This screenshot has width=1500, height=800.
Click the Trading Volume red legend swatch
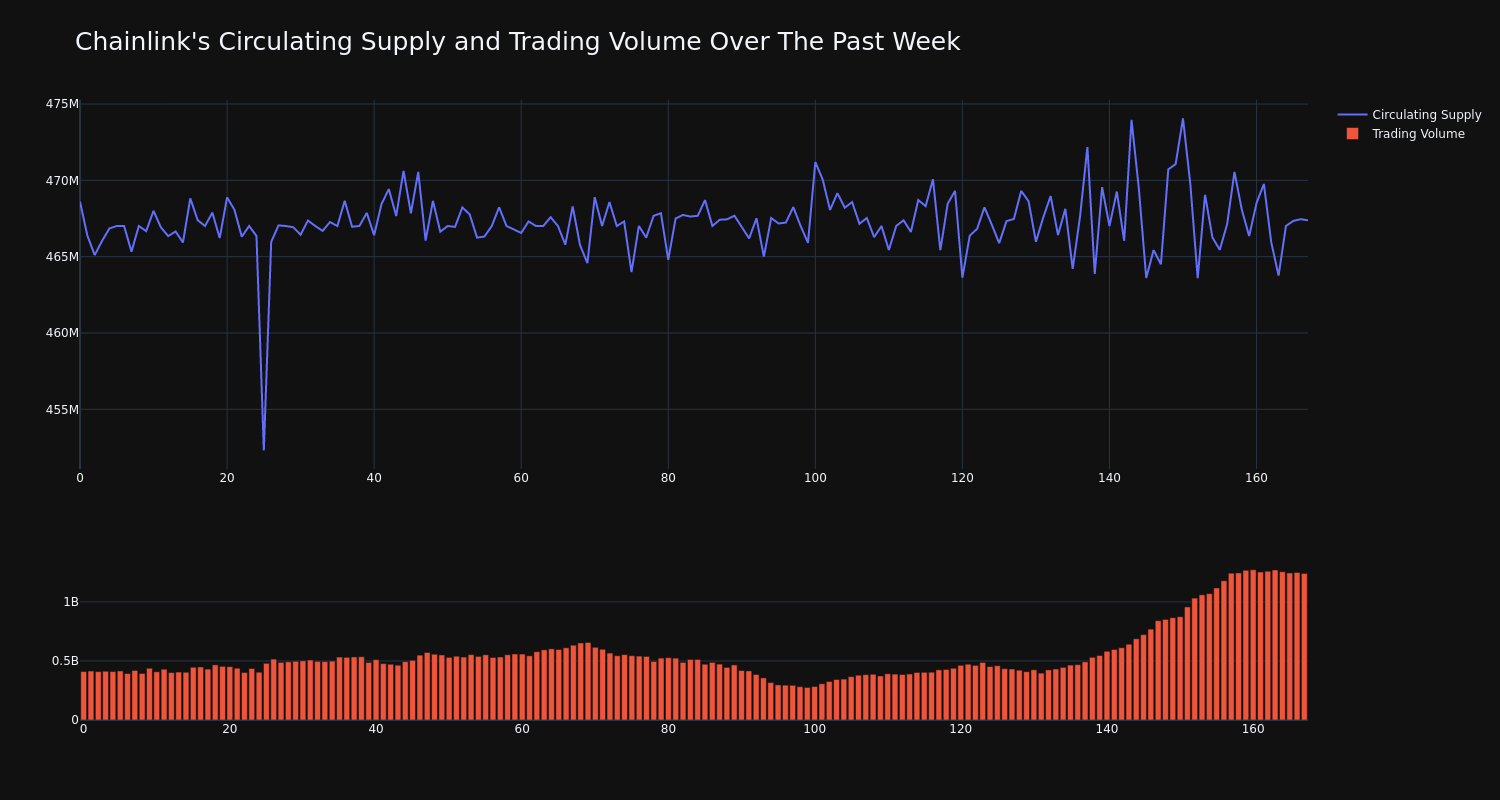click(x=1352, y=134)
